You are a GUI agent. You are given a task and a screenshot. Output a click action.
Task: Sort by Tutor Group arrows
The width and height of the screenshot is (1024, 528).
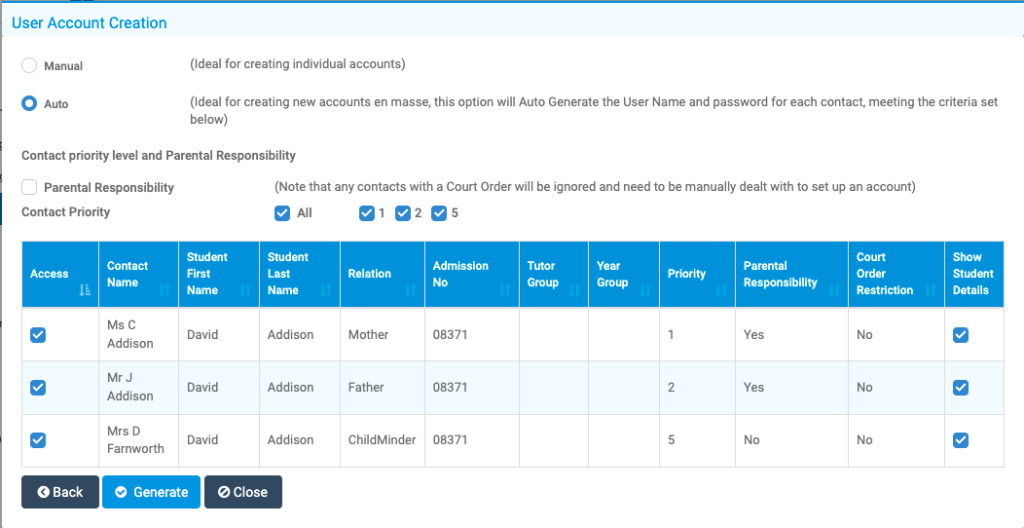coord(575,291)
